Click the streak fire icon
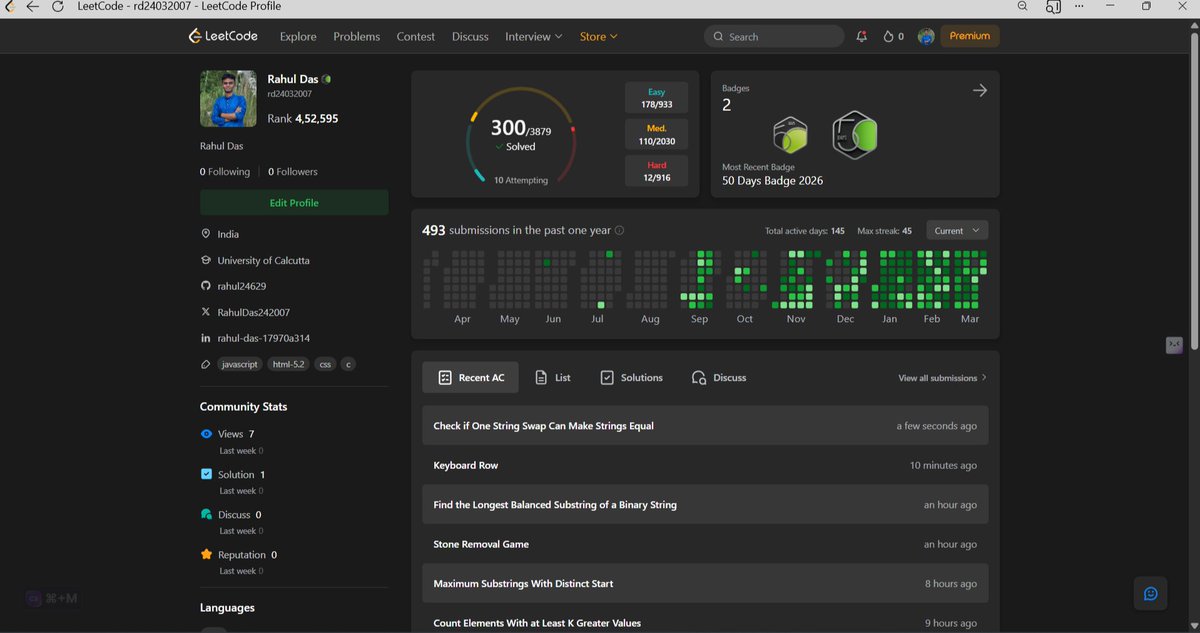The image size is (1200, 633). coord(887,36)
